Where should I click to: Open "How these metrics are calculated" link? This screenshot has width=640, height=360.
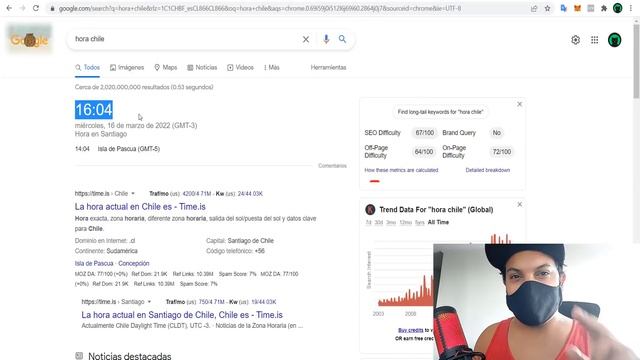401,170
